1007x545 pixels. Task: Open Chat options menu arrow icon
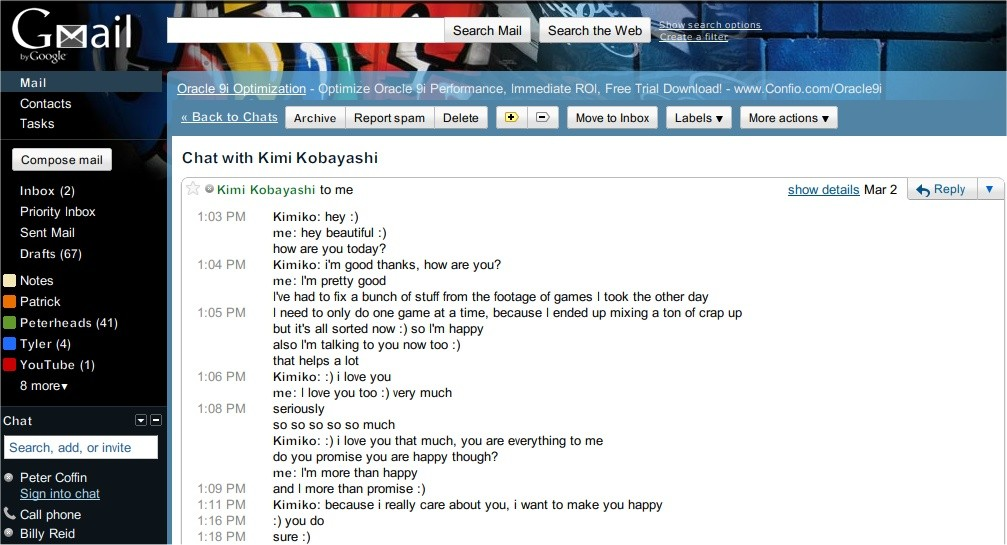141,420
